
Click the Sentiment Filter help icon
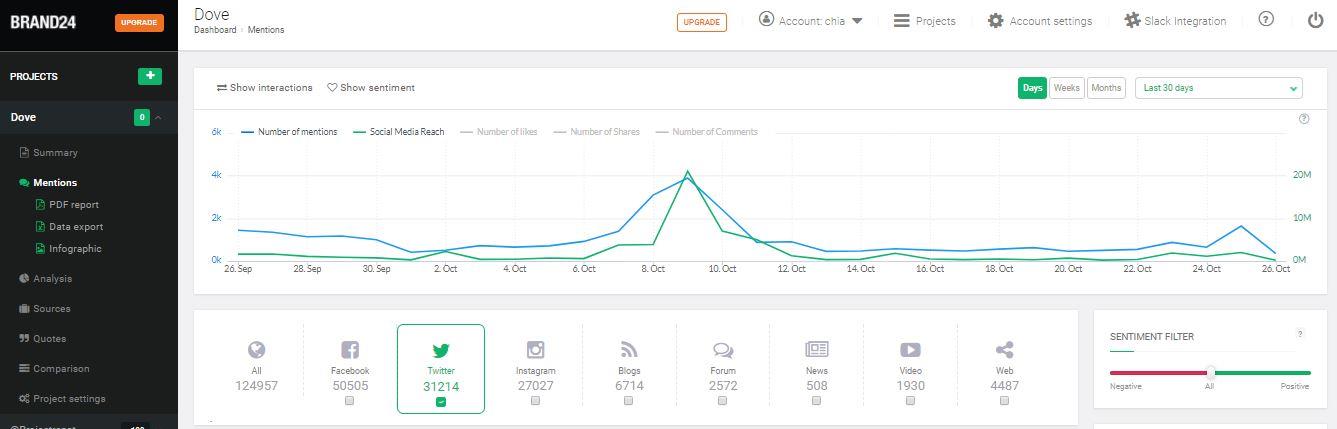1300,334
